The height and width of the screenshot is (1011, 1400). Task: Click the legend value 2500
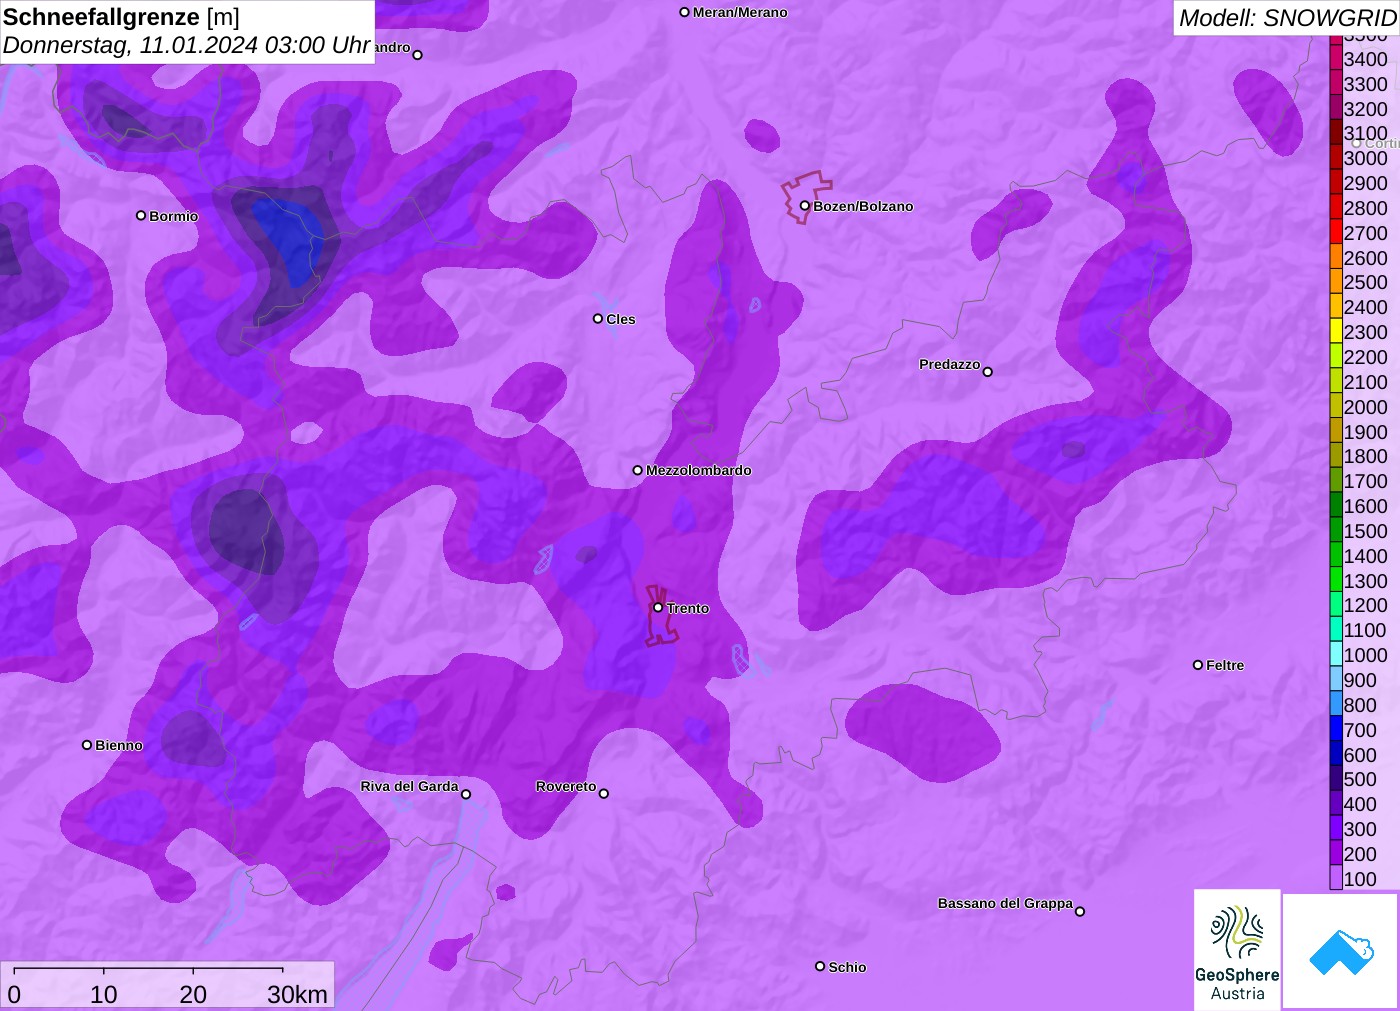pos(1365,282)
